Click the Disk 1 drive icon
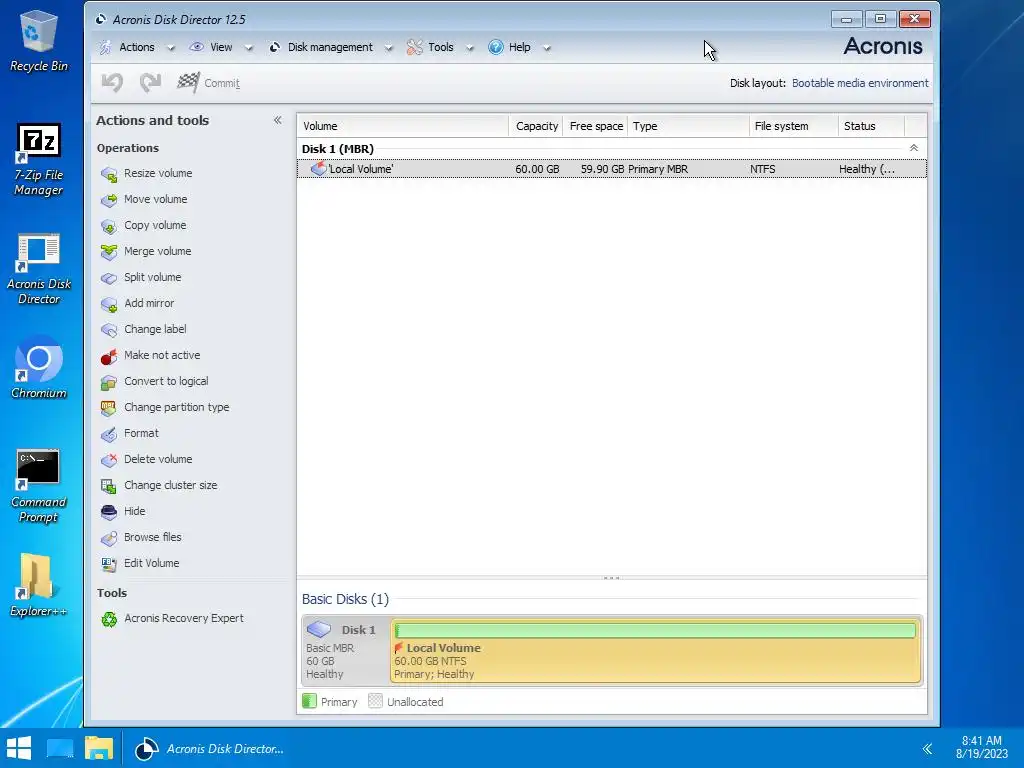1024x768 pixels. (x=319, y=629)
